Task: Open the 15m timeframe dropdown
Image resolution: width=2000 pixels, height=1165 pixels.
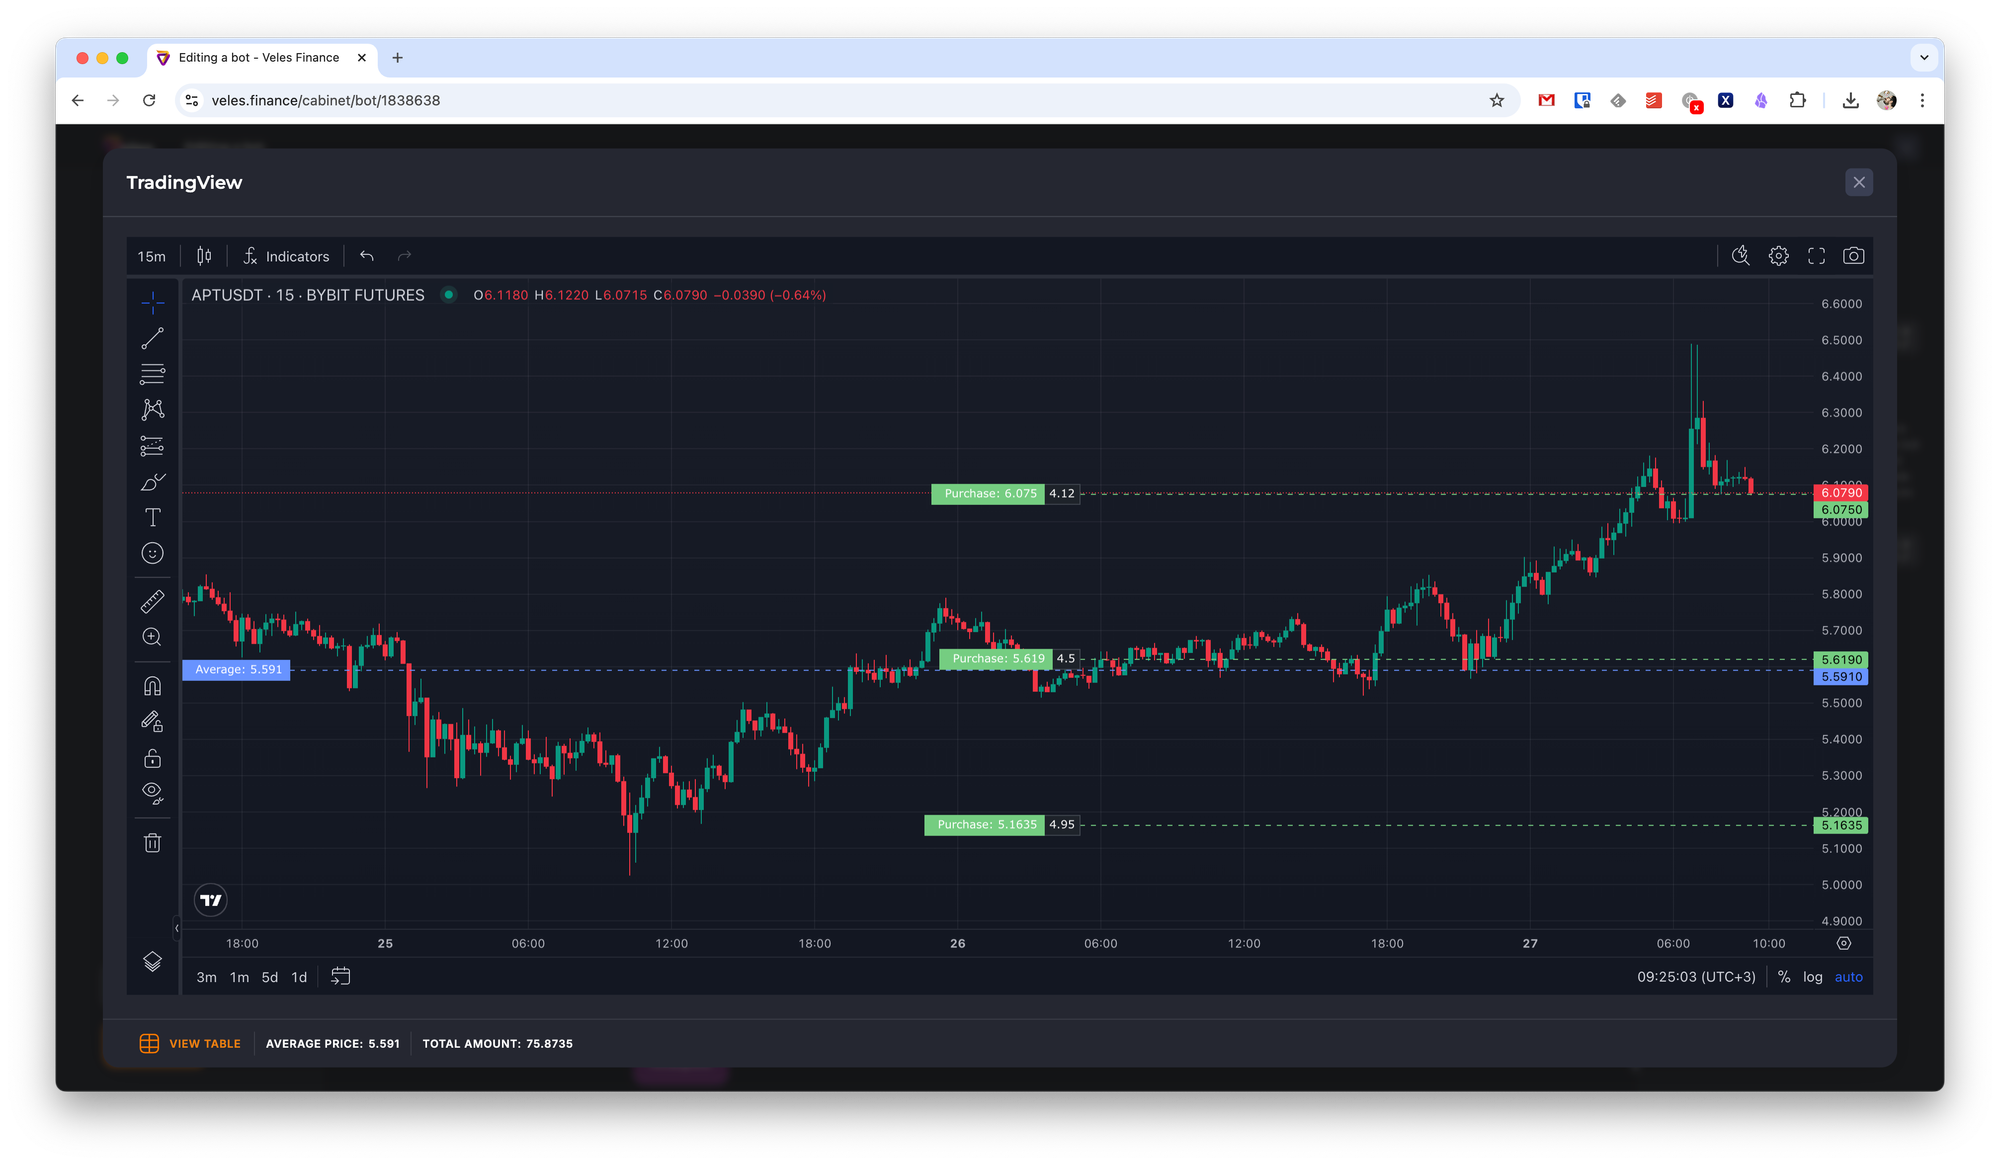Action: point(152,257)
